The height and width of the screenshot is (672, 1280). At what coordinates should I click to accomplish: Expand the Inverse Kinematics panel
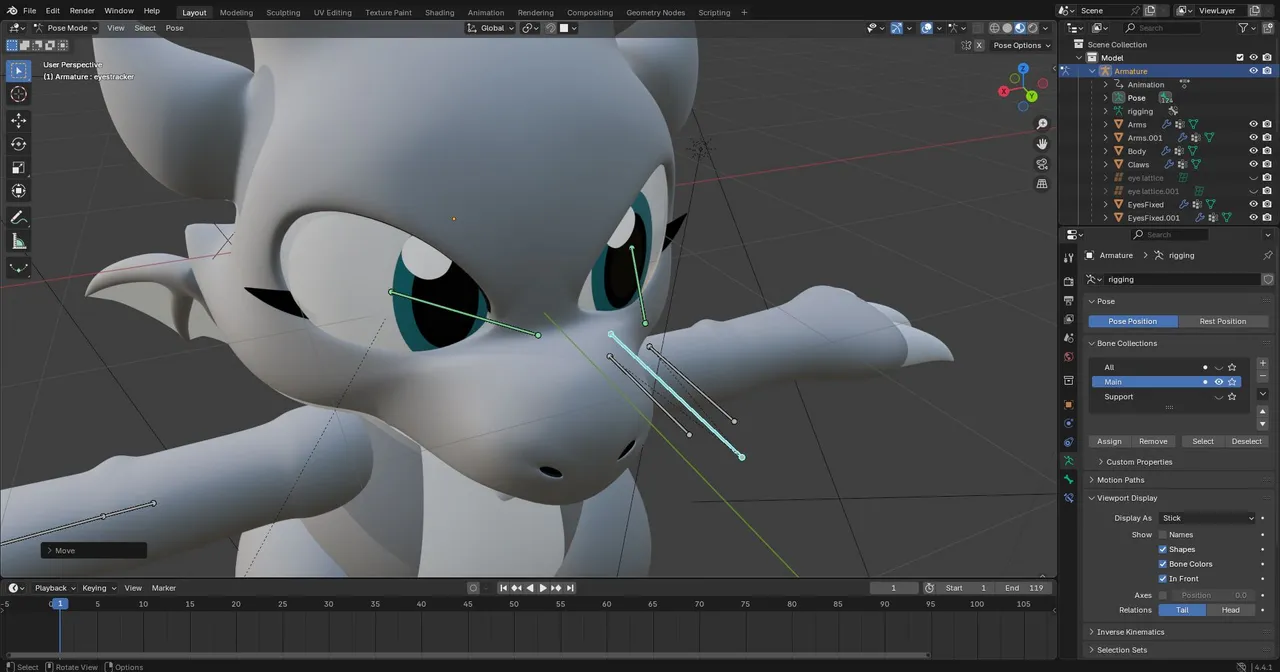click(x=1130, y=632)
